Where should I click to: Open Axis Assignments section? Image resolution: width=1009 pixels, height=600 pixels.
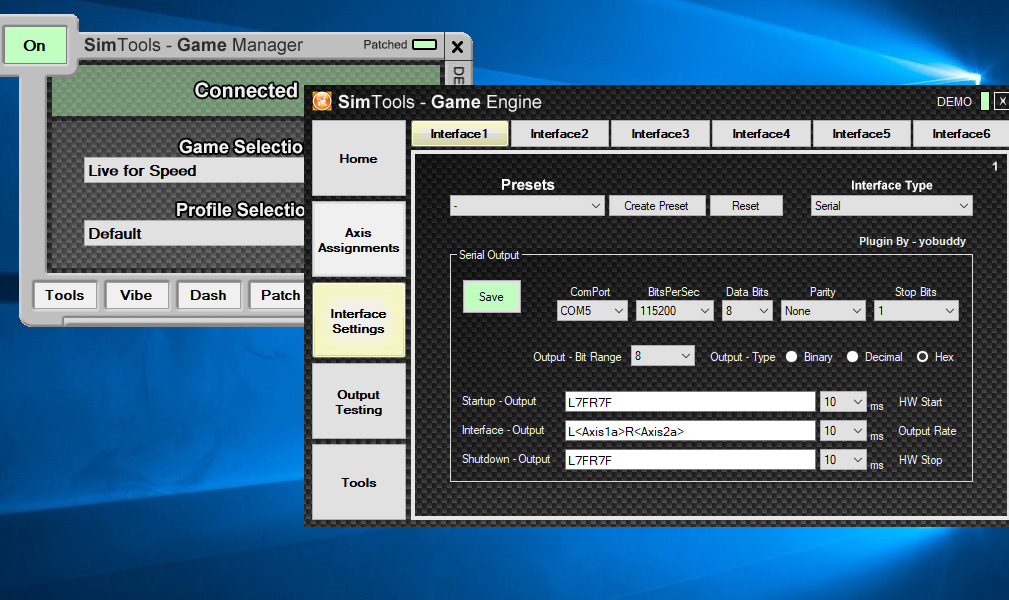coord(358,240)
